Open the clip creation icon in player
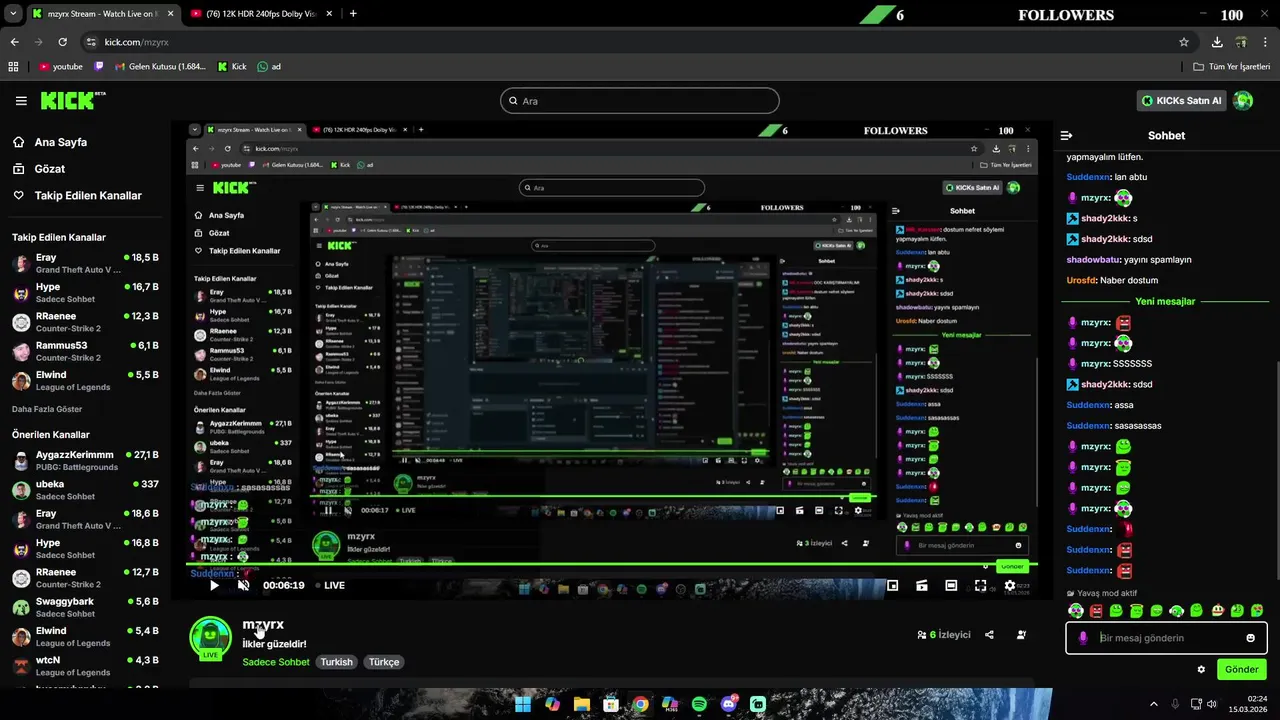Viewport: 1280px width, 720px height. tap(922, 586)
